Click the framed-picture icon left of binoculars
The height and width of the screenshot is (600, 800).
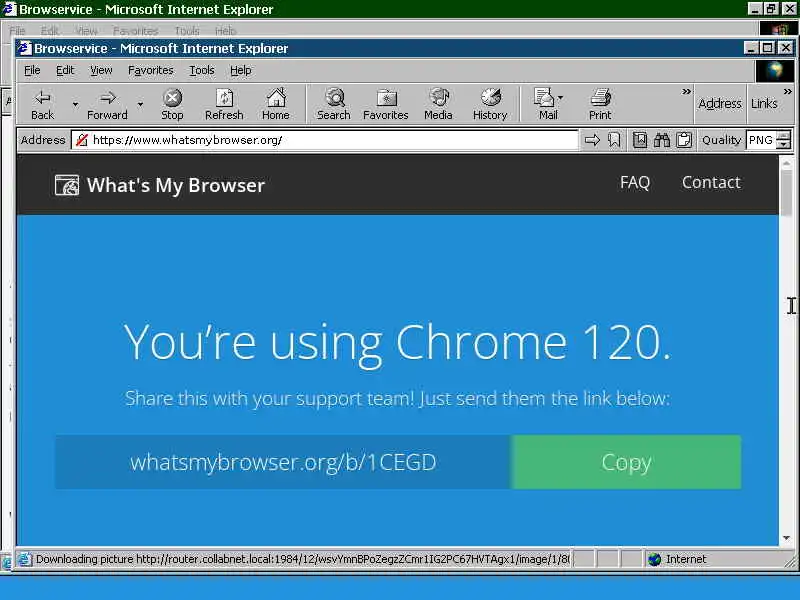point(640,140)
